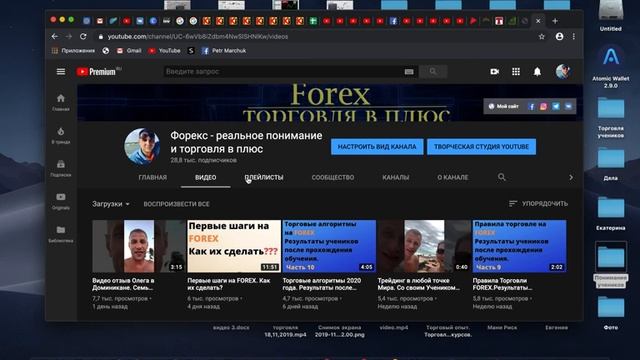Open the Часть 10 video thumbnail
Viewport: 640px width, 360px height.
tap(329, 246)
